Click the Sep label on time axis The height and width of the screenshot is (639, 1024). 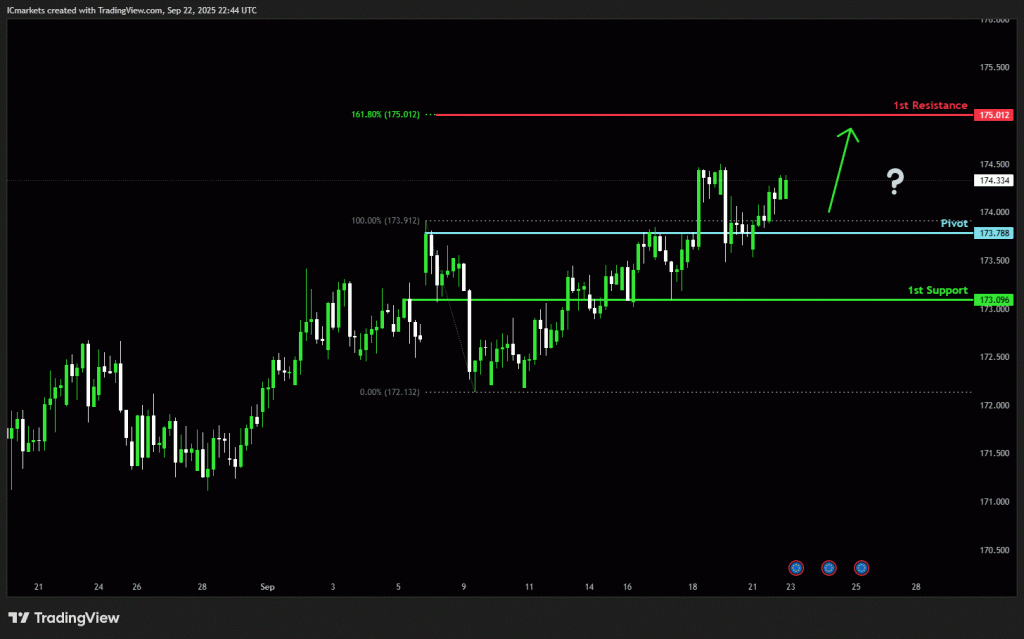(x=266, y=587)
